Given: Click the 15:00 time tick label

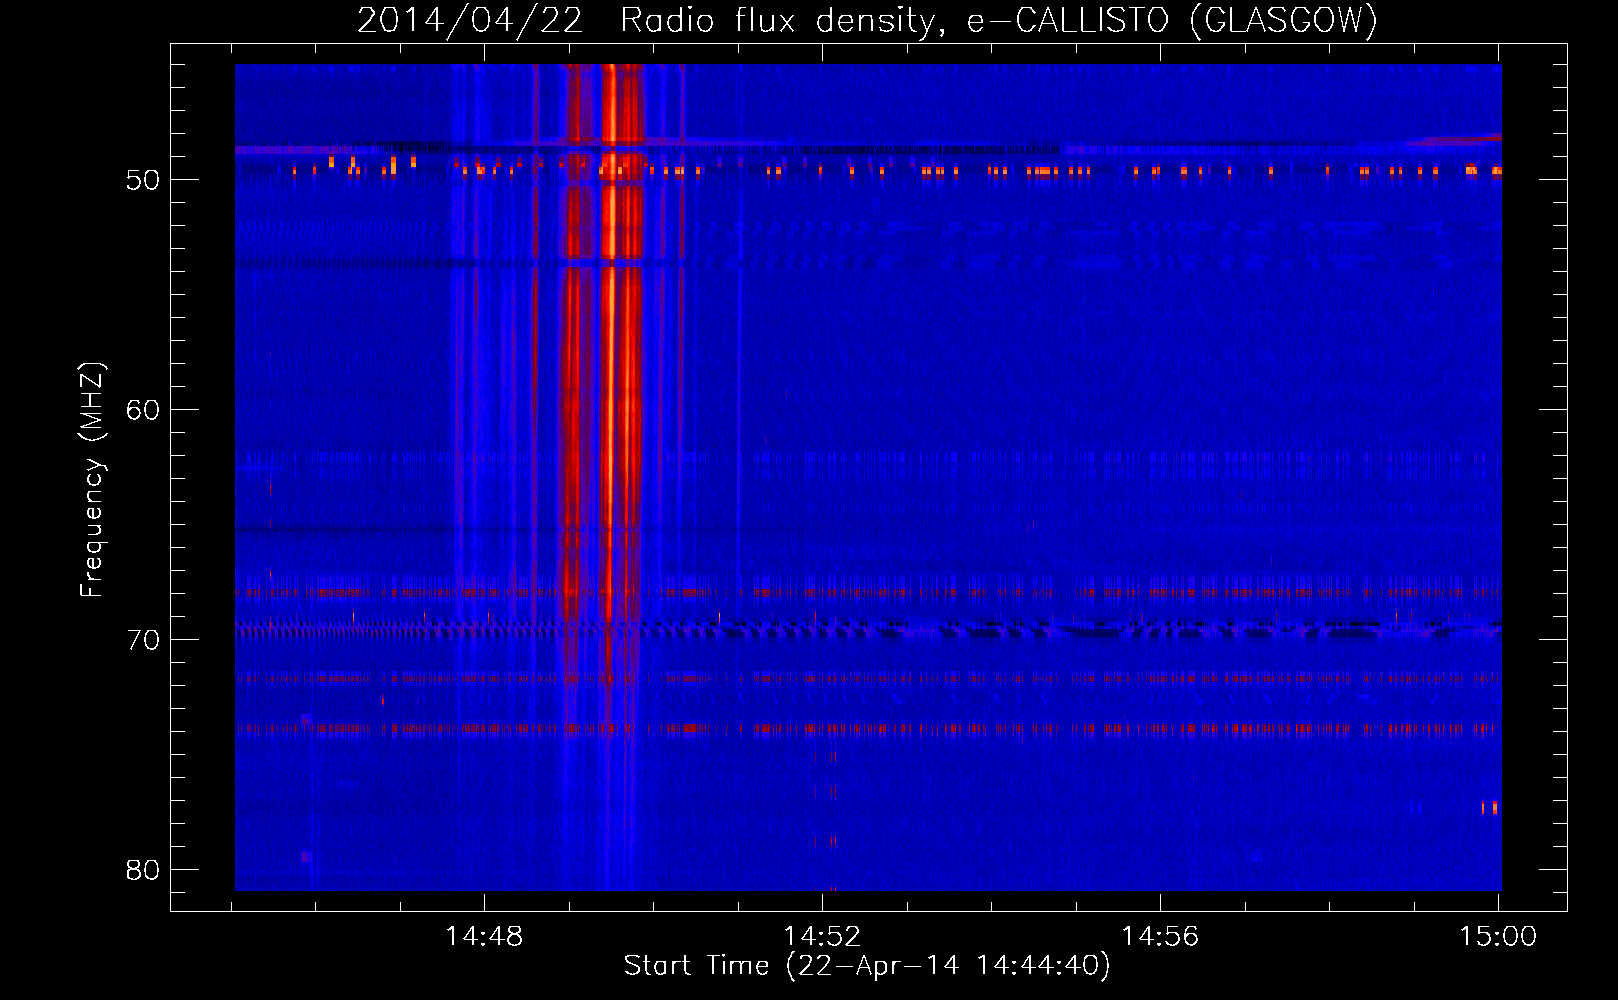Looking at the screenshot, I should coord(1498,936).
